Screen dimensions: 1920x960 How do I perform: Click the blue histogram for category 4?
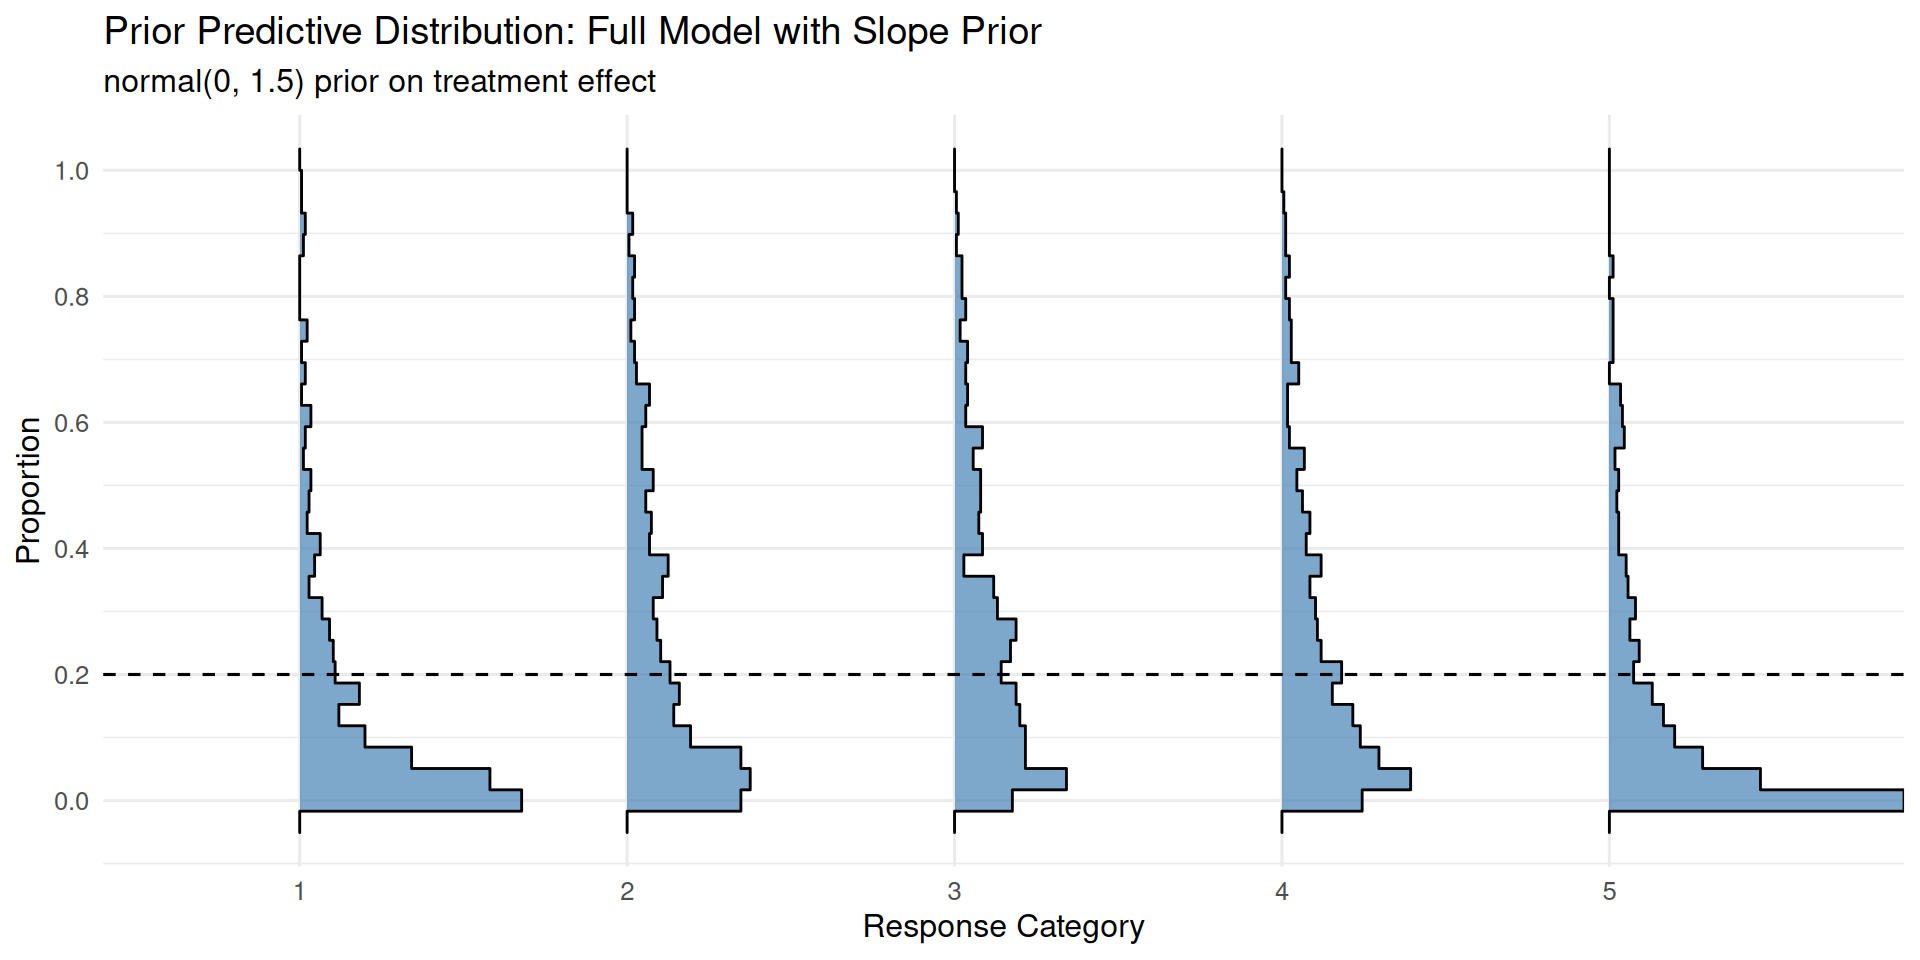point(1320,760)
